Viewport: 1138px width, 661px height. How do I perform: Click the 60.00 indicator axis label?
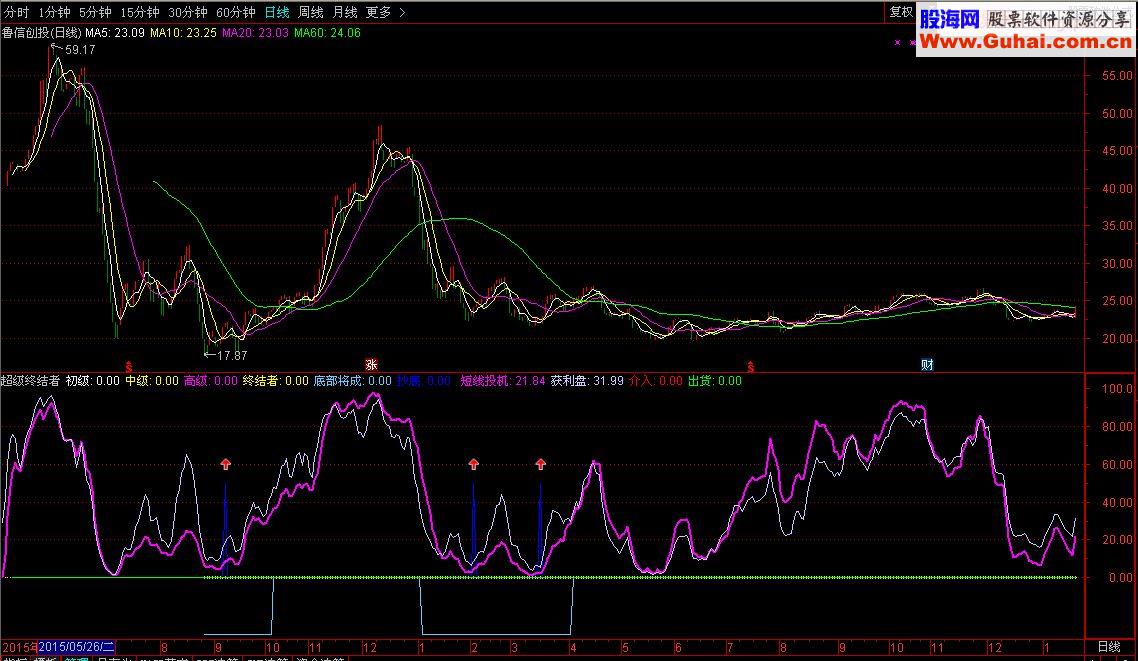(x=1117, y=464)
